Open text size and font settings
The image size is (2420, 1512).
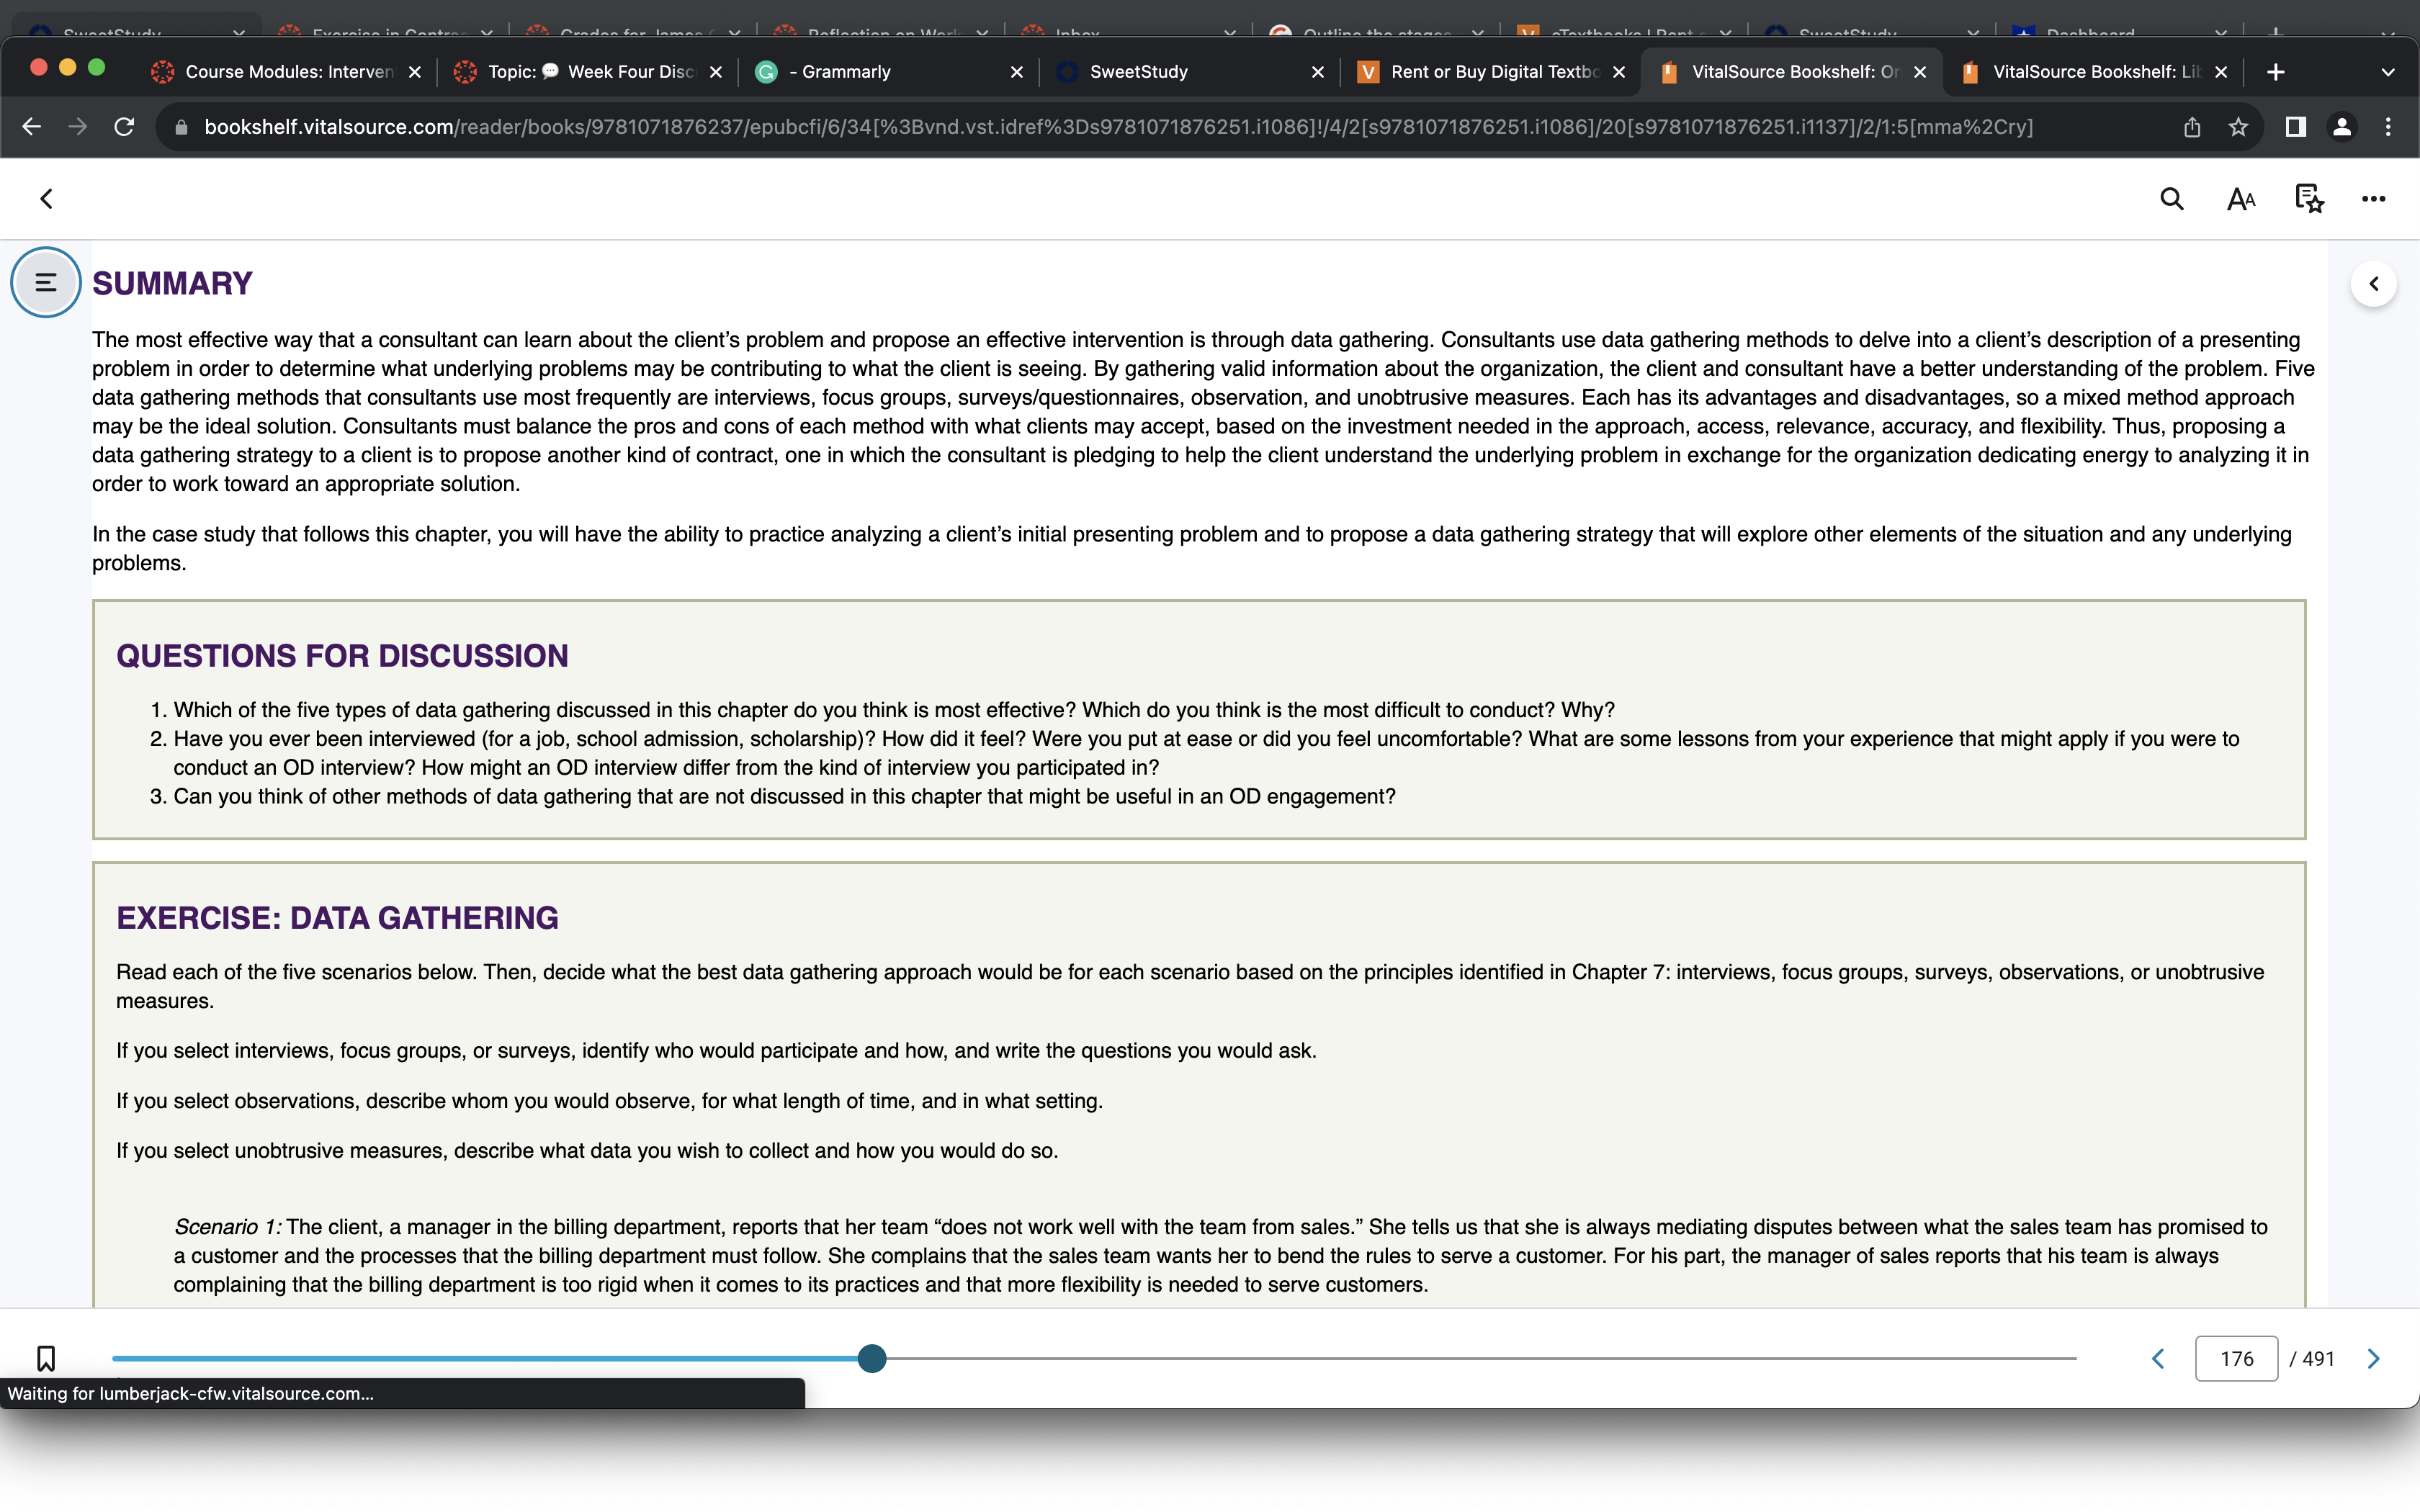2241,199
